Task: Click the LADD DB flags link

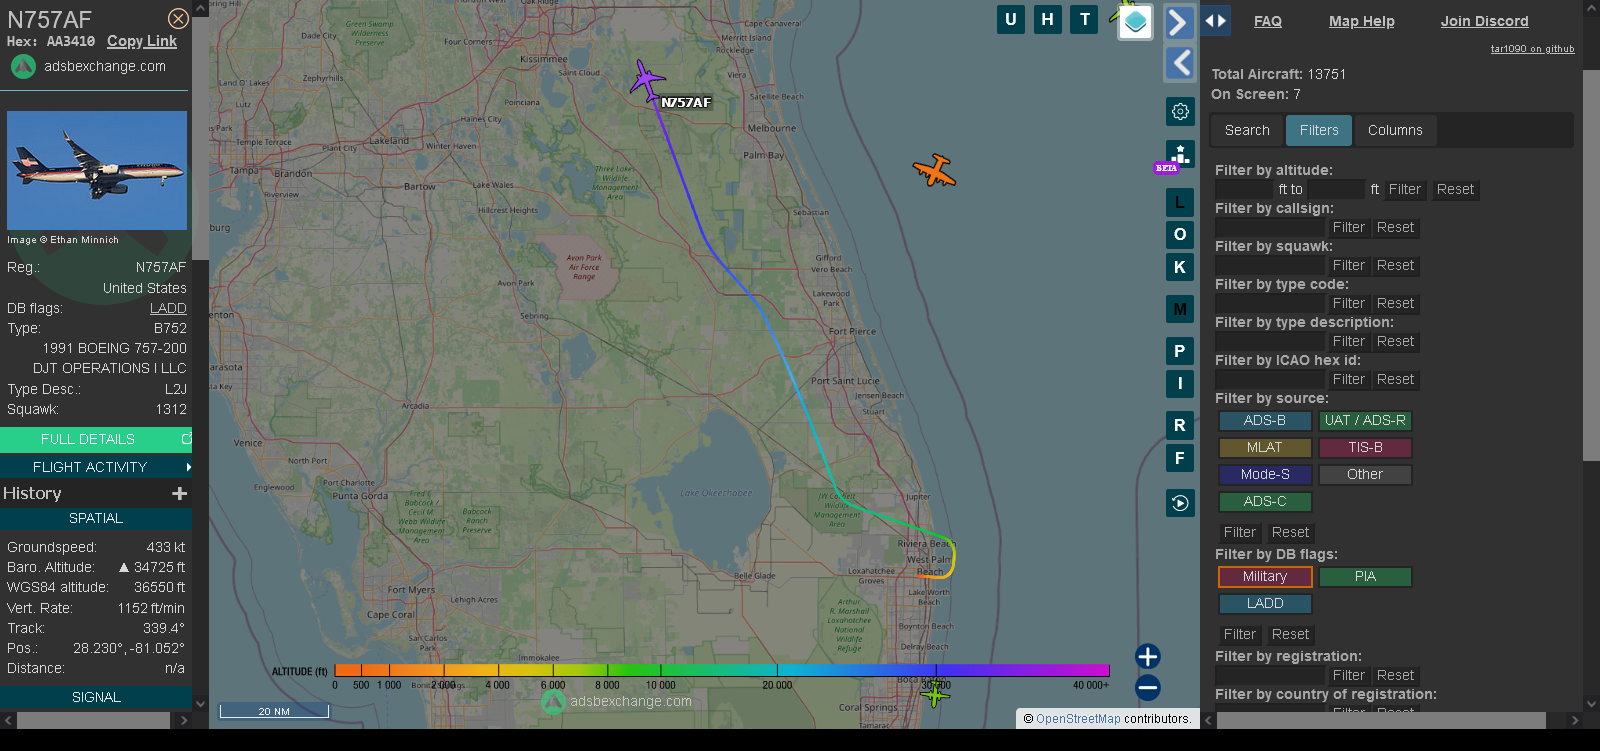Action: (x=168, y=308)
